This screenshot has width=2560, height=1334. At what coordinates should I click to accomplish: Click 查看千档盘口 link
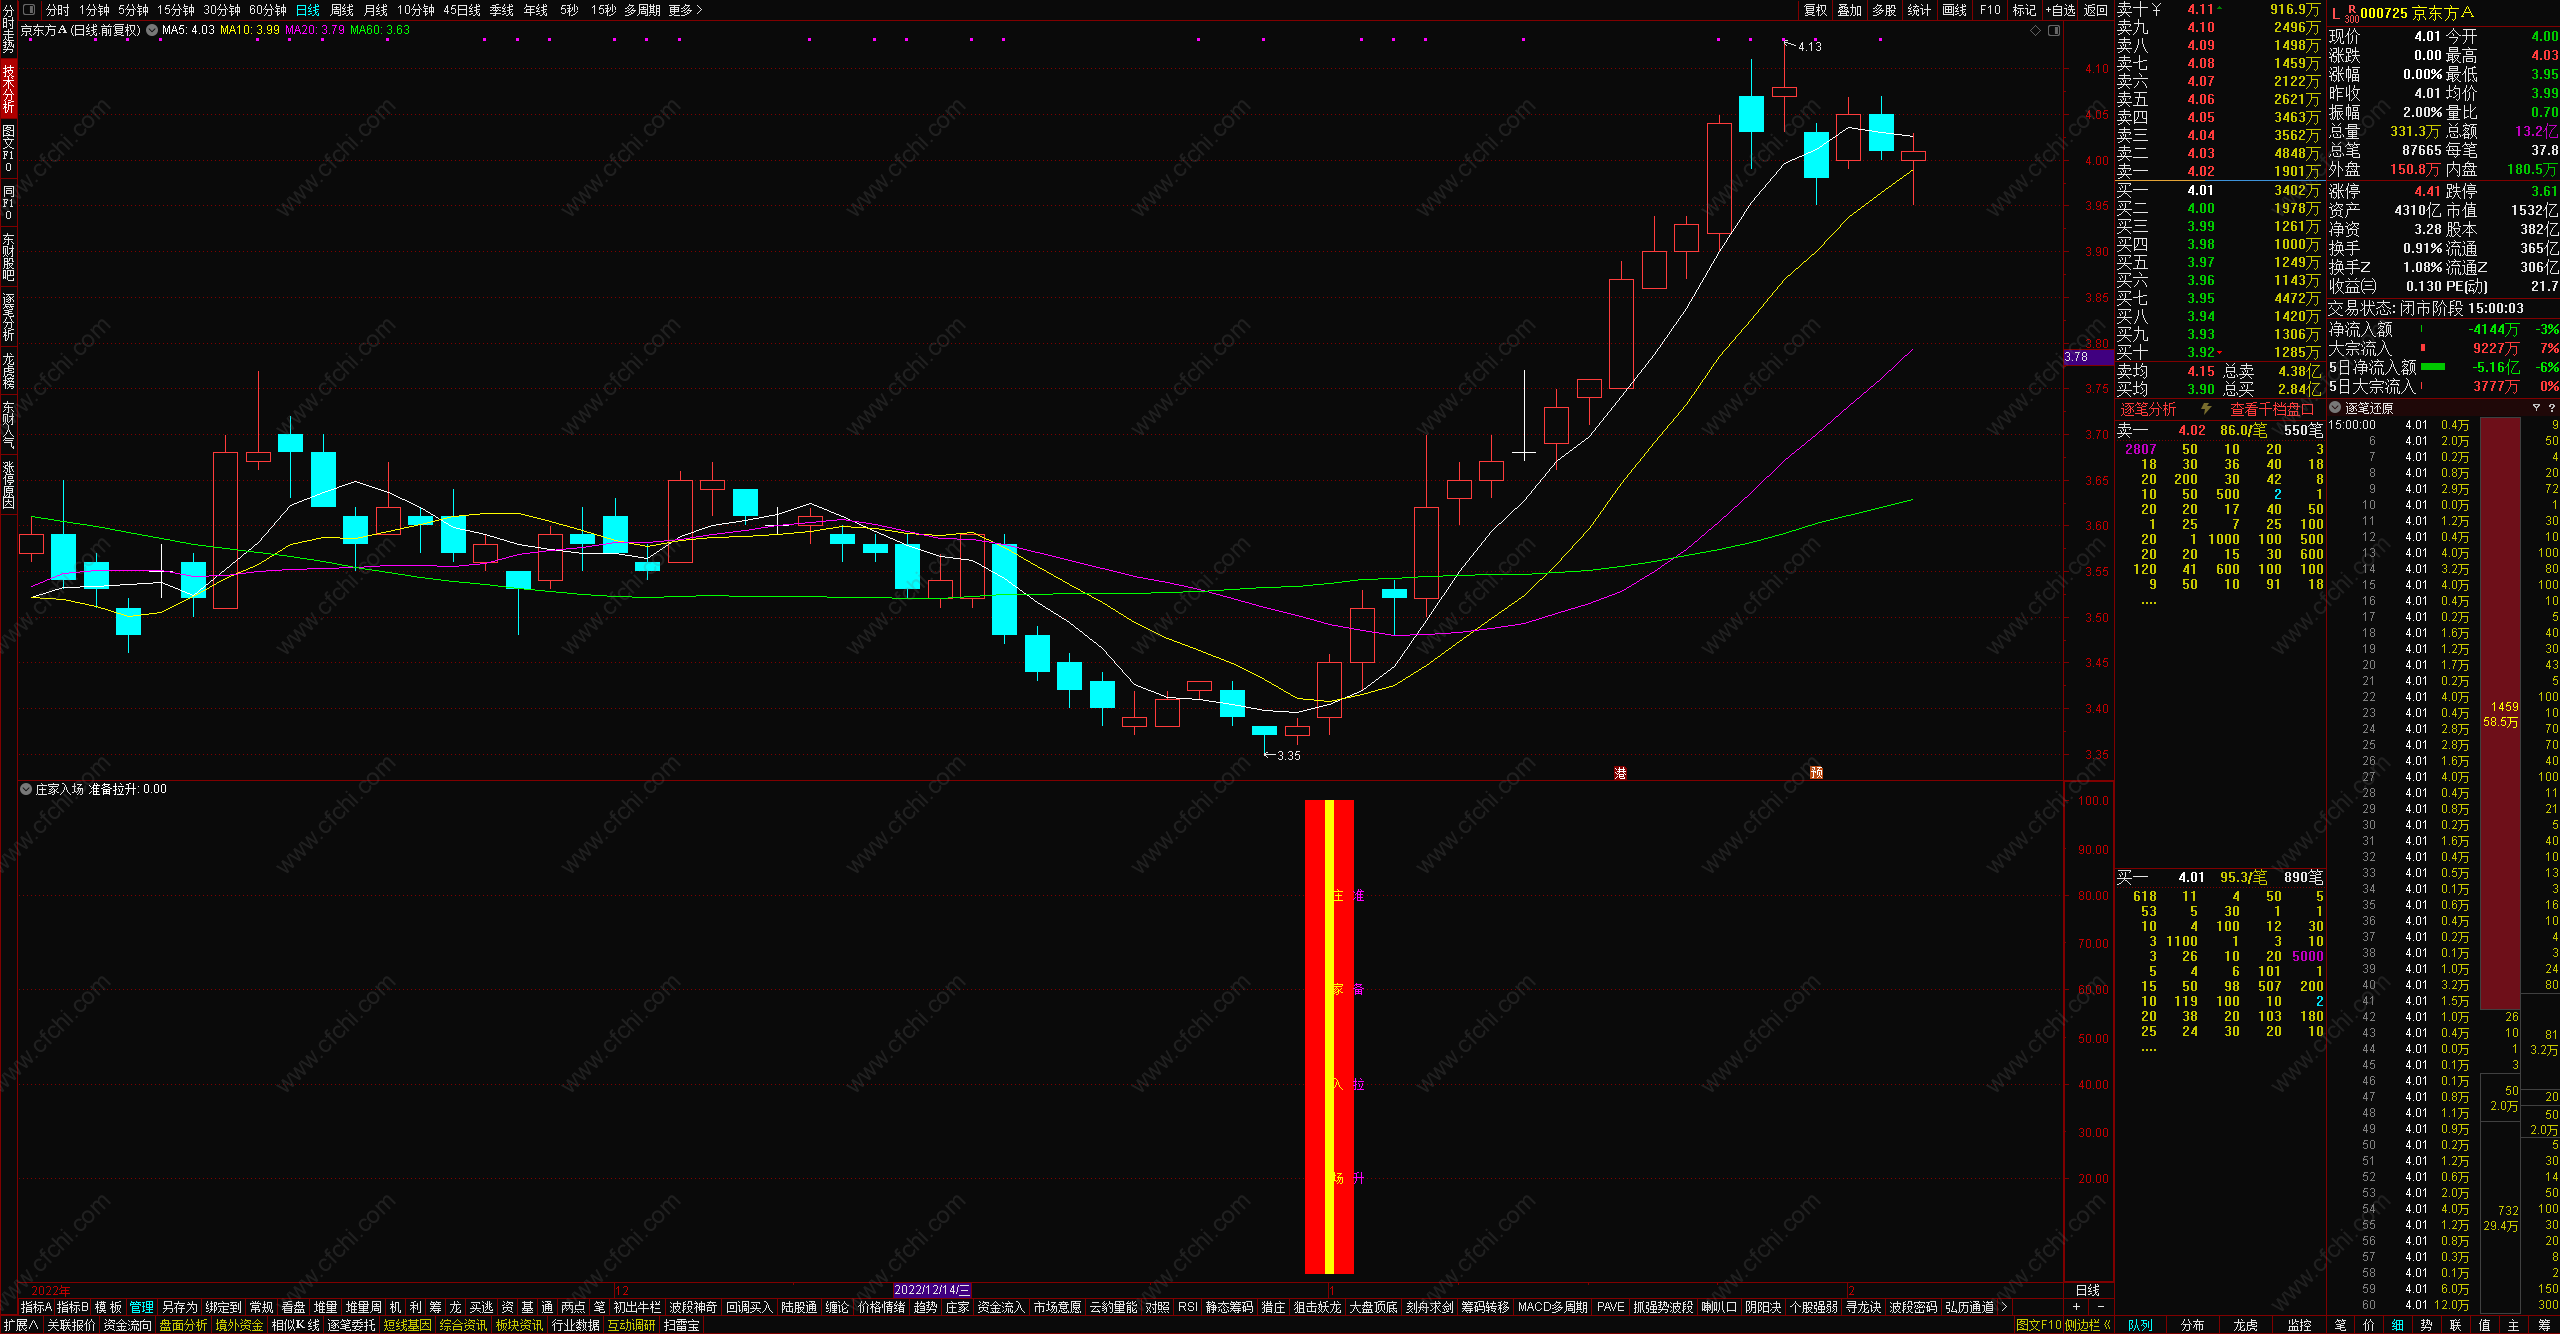tap(2271, 409)
